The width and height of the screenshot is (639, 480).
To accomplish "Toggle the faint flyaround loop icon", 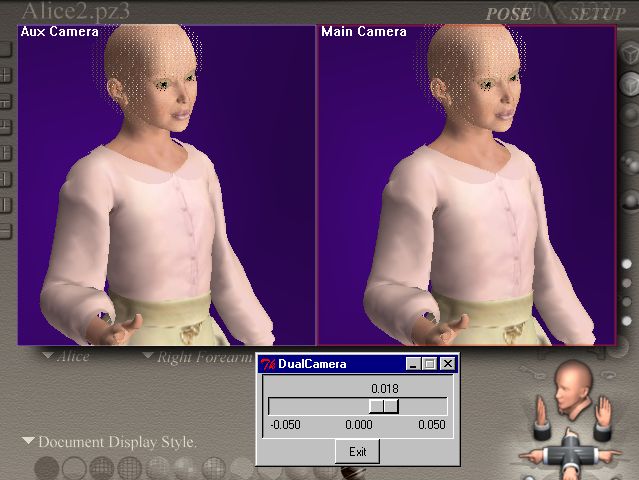I will (607, 373).
